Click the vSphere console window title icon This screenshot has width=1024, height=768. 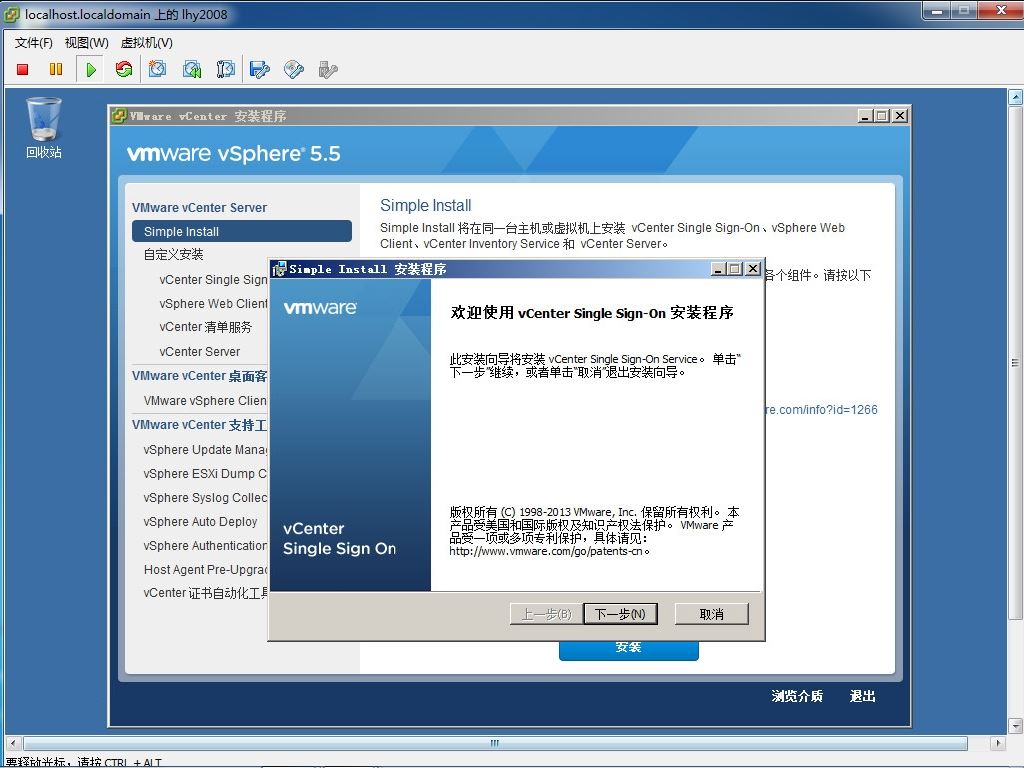(12, 14)
